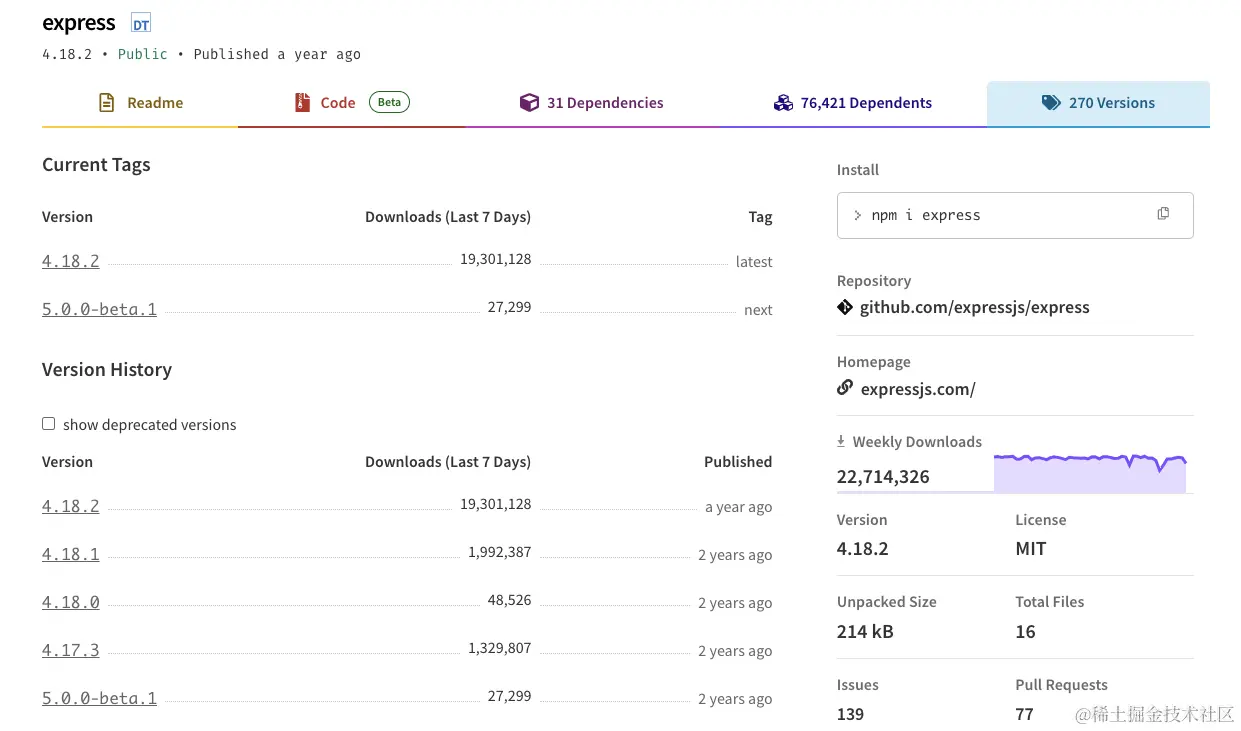
Task: Click the MIT license value
Action: coord(1031,549)
